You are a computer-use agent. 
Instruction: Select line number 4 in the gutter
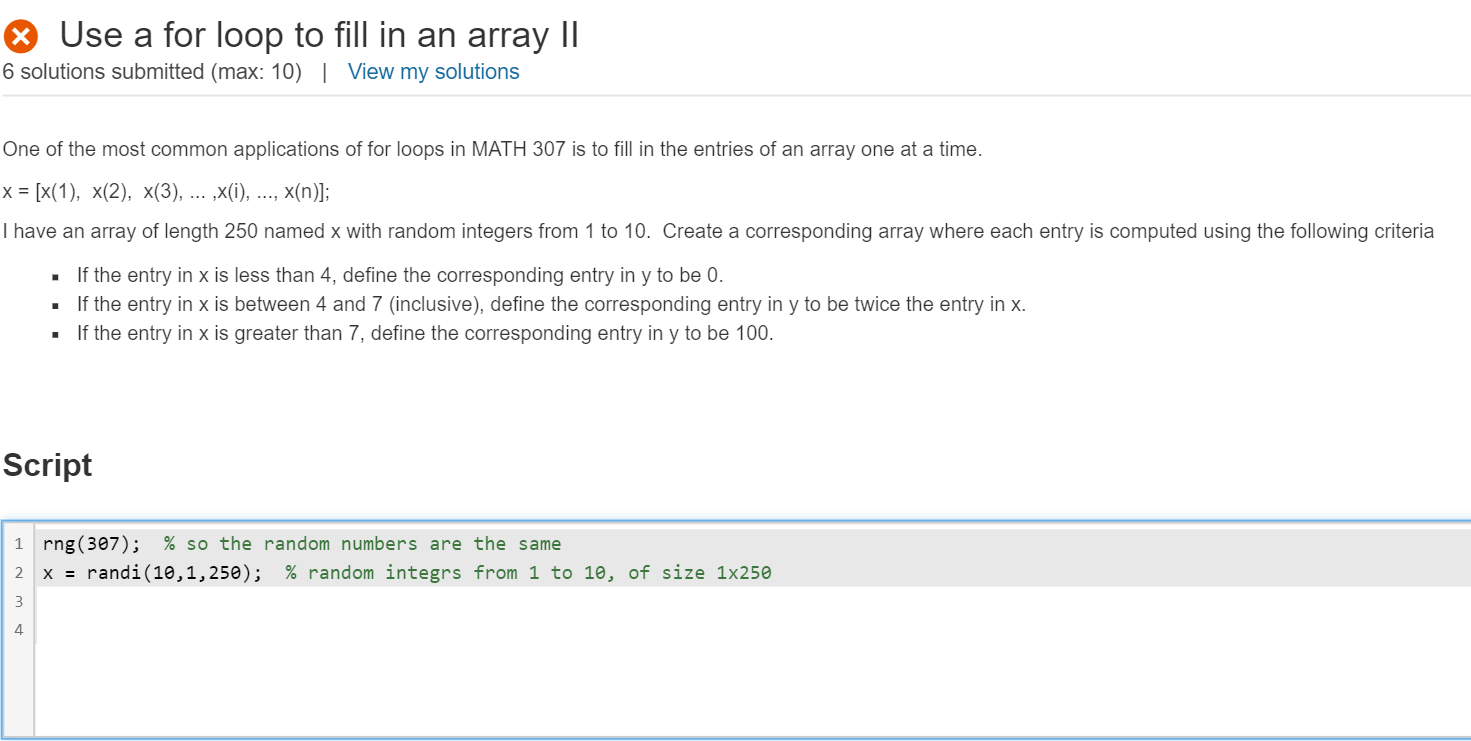click(x=19, y=629)
